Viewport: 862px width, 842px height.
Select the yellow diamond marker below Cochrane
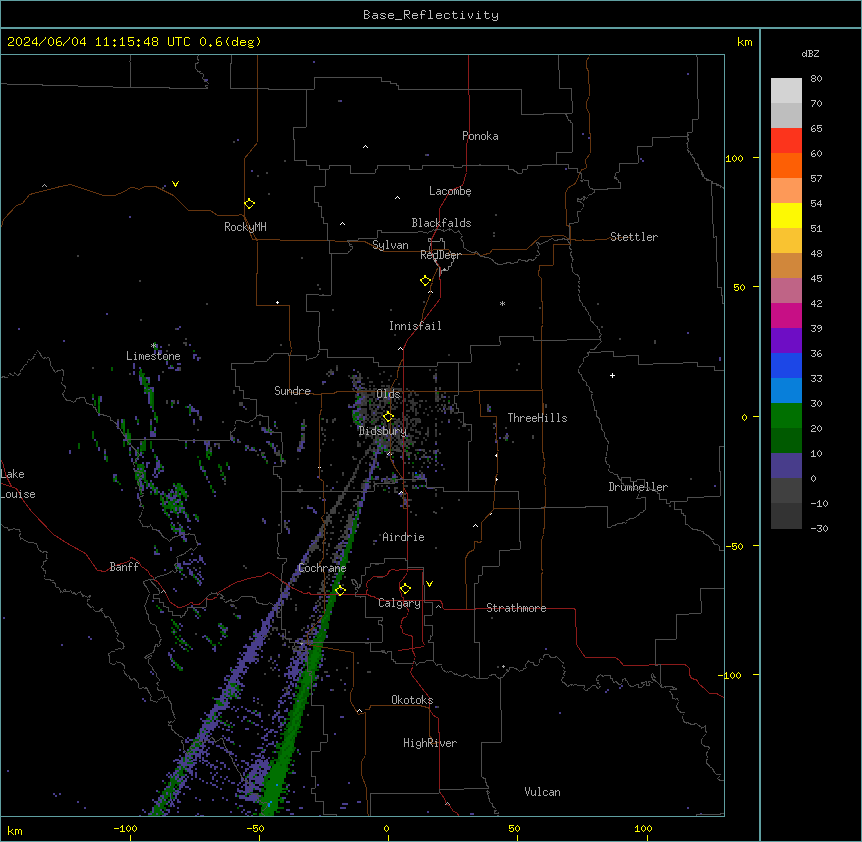pyautogui.click(x=340, y=590)
